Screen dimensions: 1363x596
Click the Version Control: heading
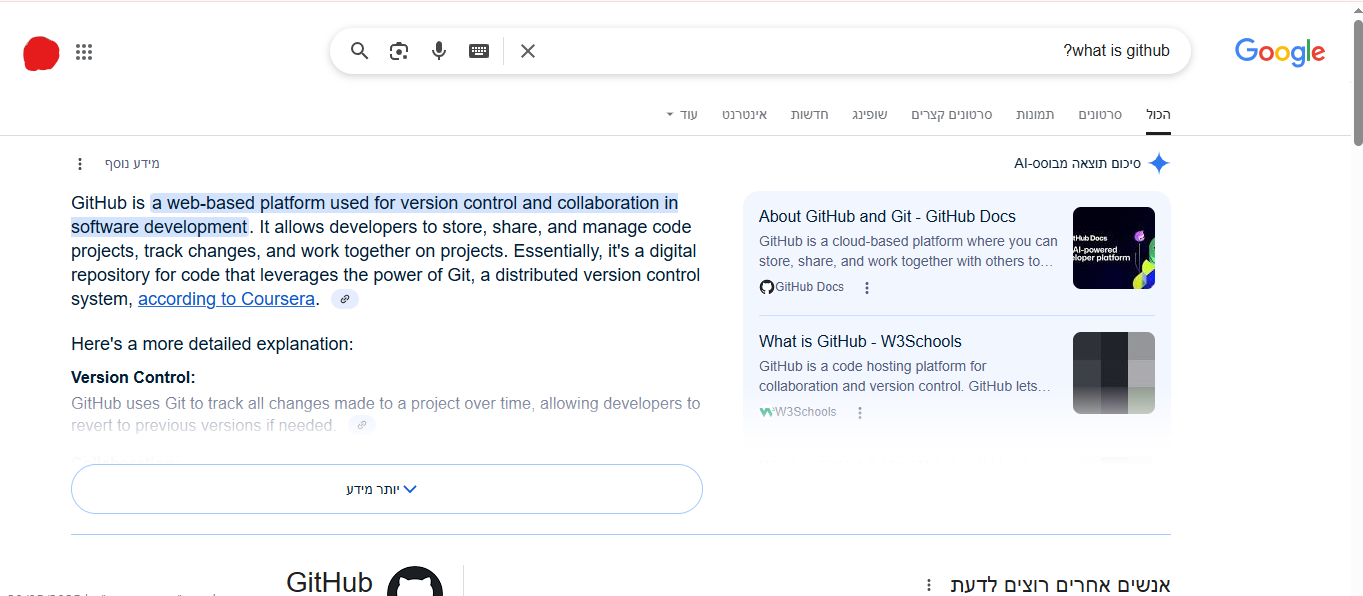(133, 377)
